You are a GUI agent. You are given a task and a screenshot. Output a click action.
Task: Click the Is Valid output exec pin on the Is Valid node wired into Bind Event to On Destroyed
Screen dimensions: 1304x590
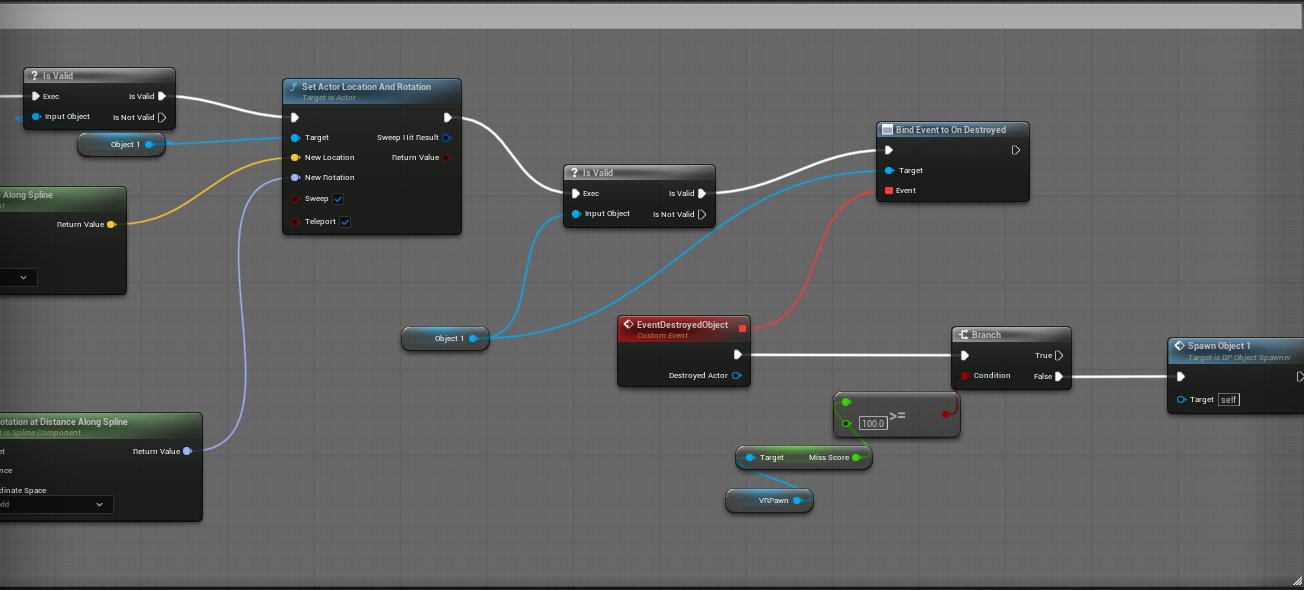pos(702,194)
